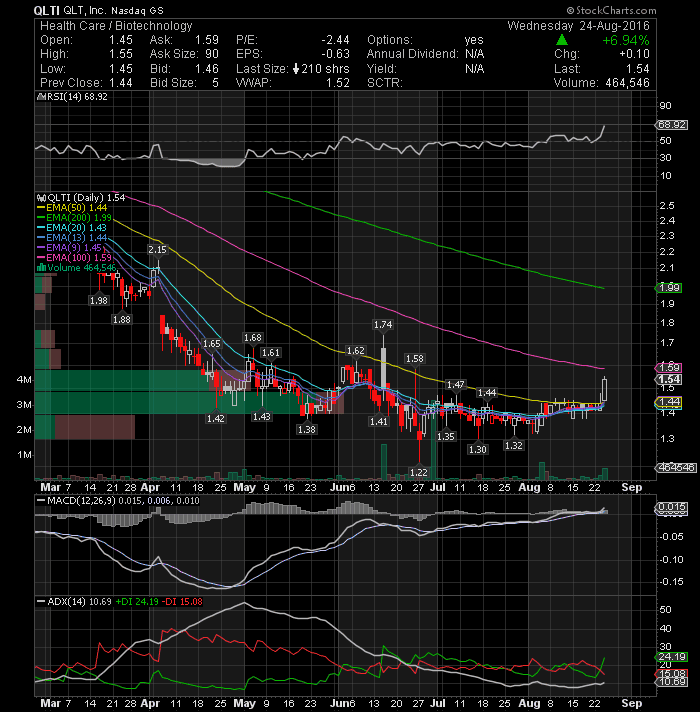Screen dimensions: 700x712
Task: Click the 1.47 high price label
Action: 456,385
